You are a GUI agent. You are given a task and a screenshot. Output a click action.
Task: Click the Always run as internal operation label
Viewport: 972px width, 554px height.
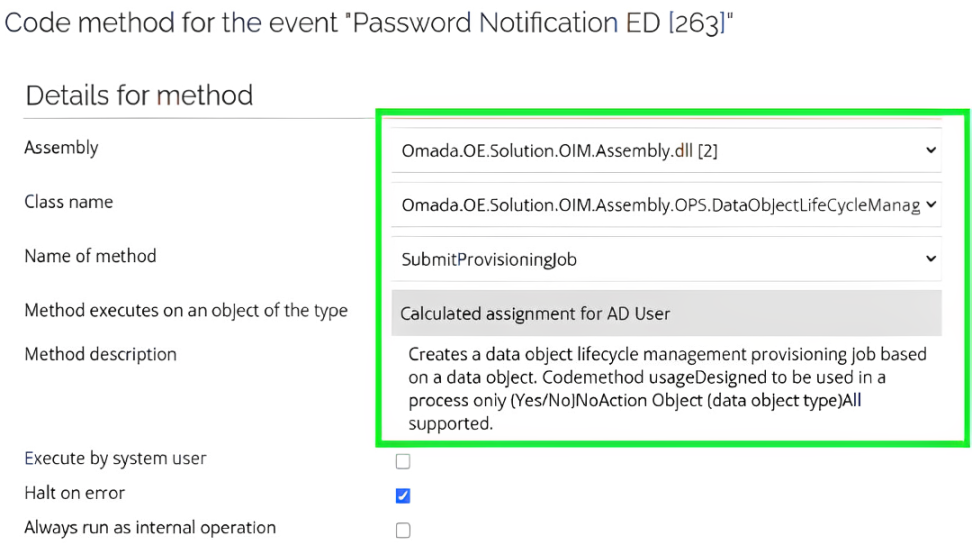click(150, 527)
